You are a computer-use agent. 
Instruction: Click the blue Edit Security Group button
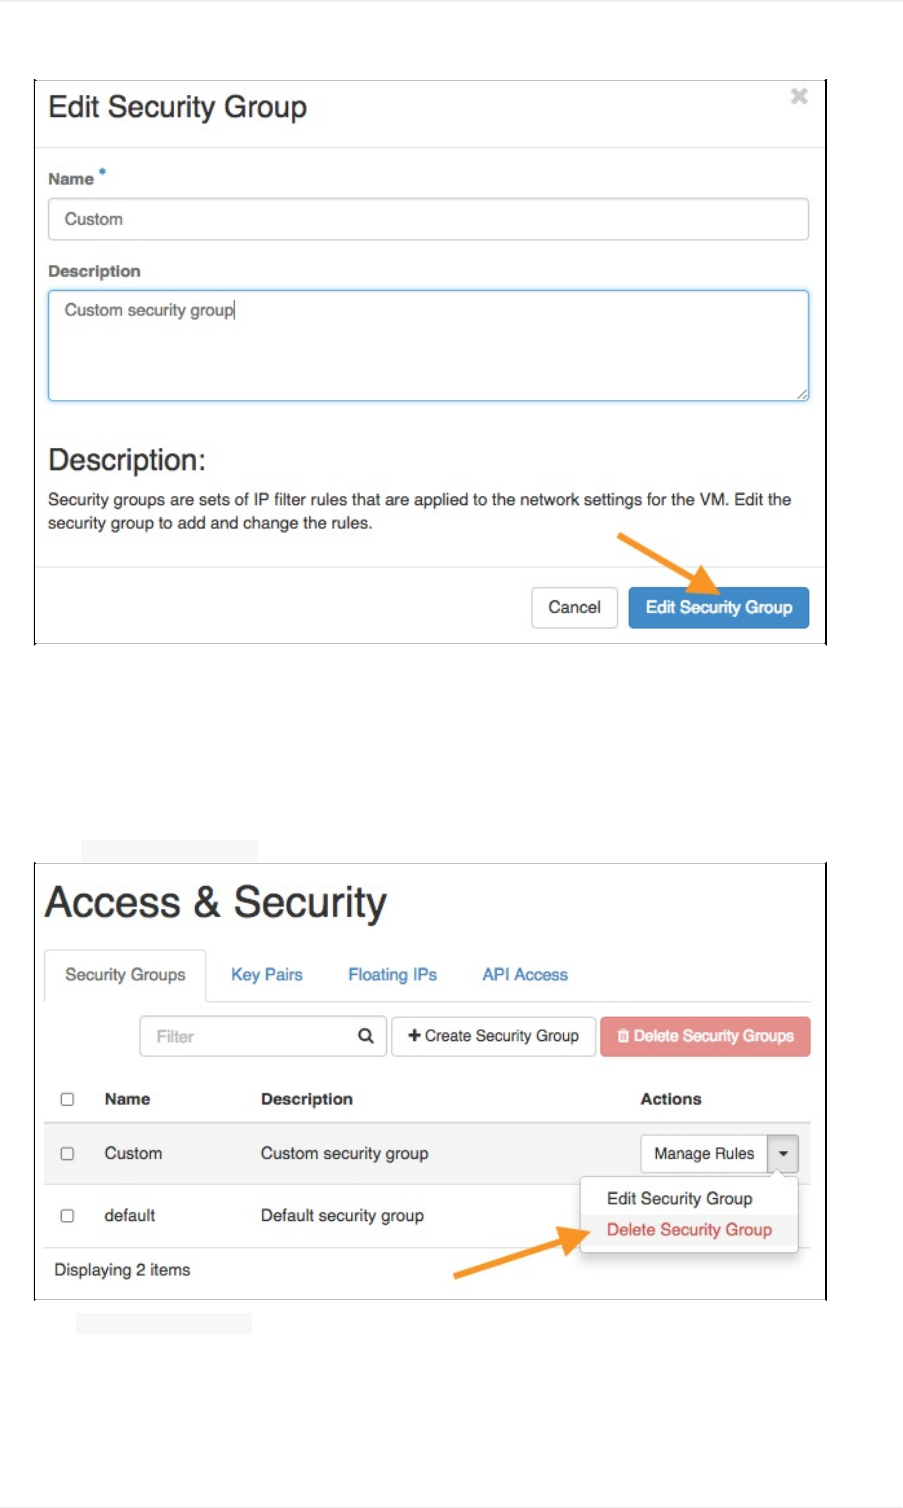point(718,607)
